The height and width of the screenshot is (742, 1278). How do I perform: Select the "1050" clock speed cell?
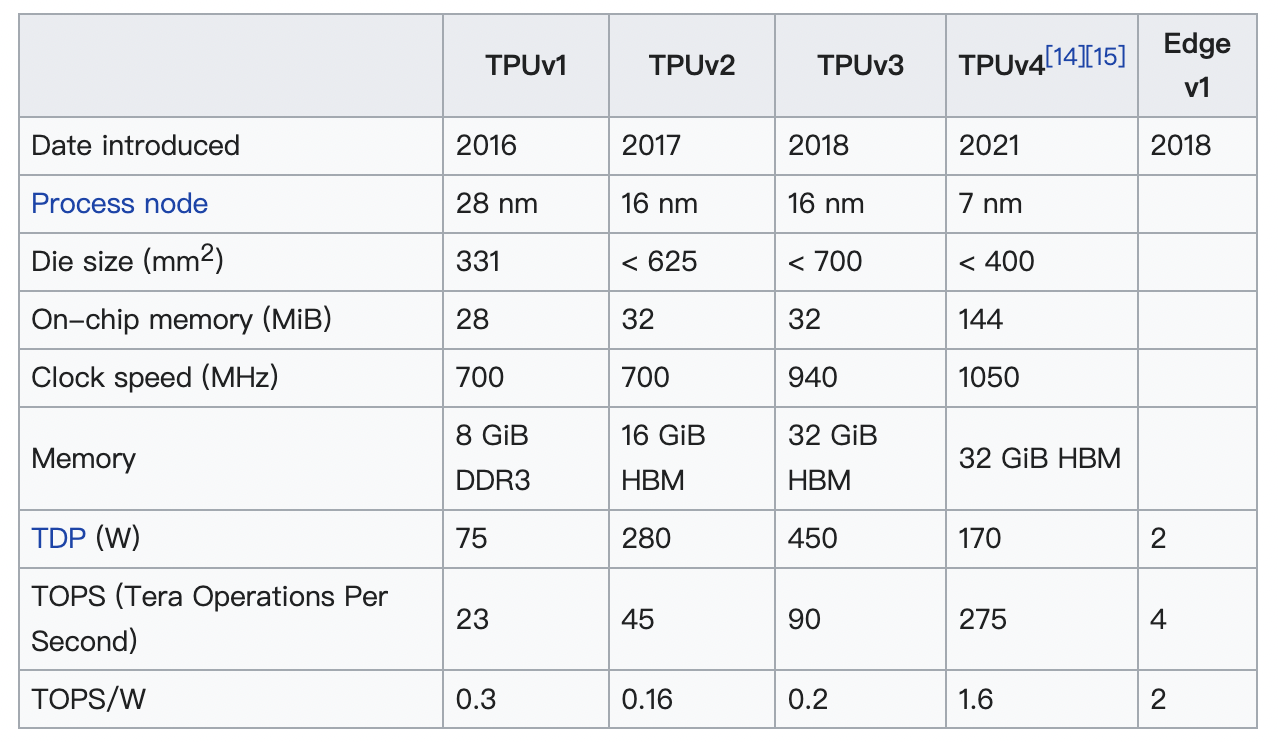coord(989,378)
